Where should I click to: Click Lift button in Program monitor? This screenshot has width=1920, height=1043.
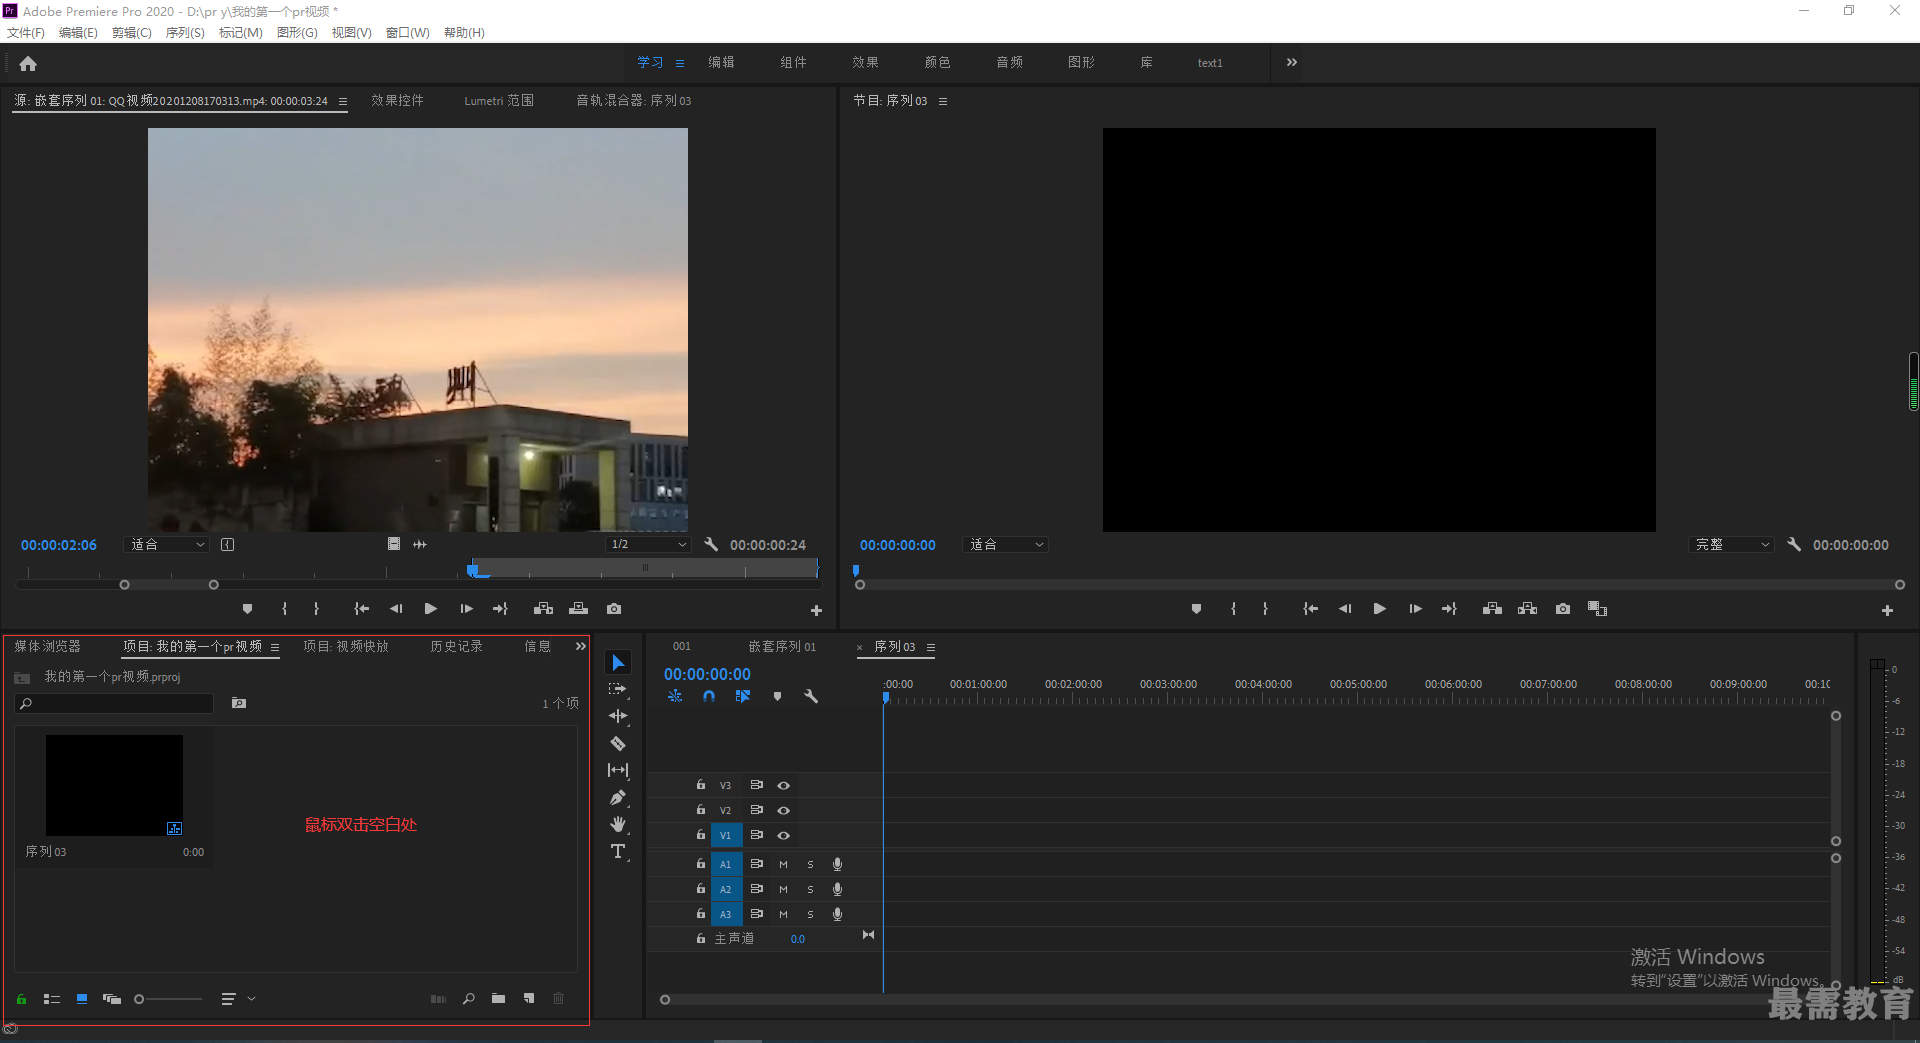coord(1492,608)
